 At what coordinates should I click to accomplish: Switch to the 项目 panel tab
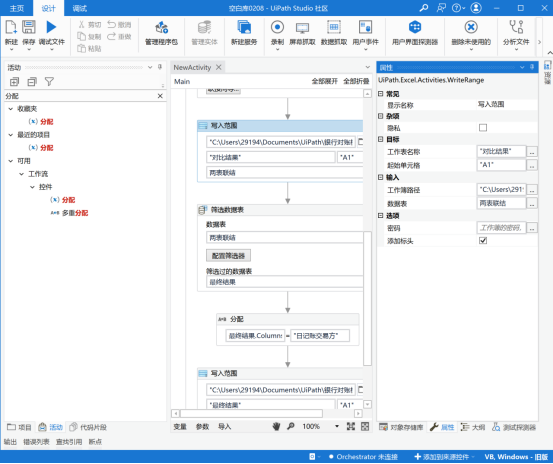pyautogui.click(x=20, y=427)
